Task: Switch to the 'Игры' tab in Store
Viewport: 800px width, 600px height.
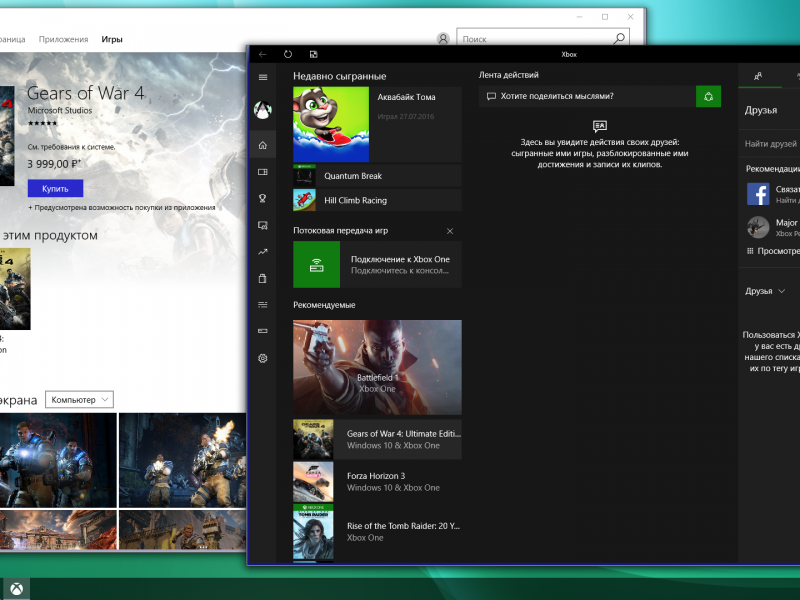Action: [112, 39]
